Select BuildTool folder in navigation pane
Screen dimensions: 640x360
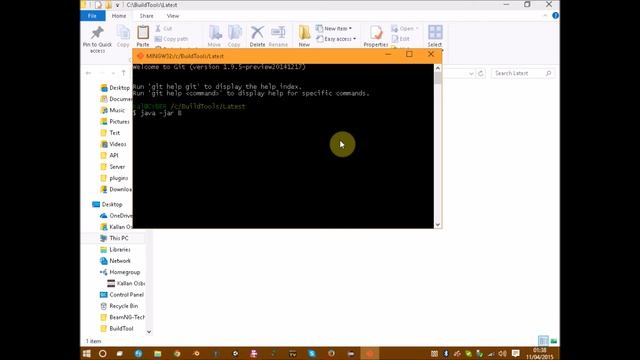coord(117,329)
